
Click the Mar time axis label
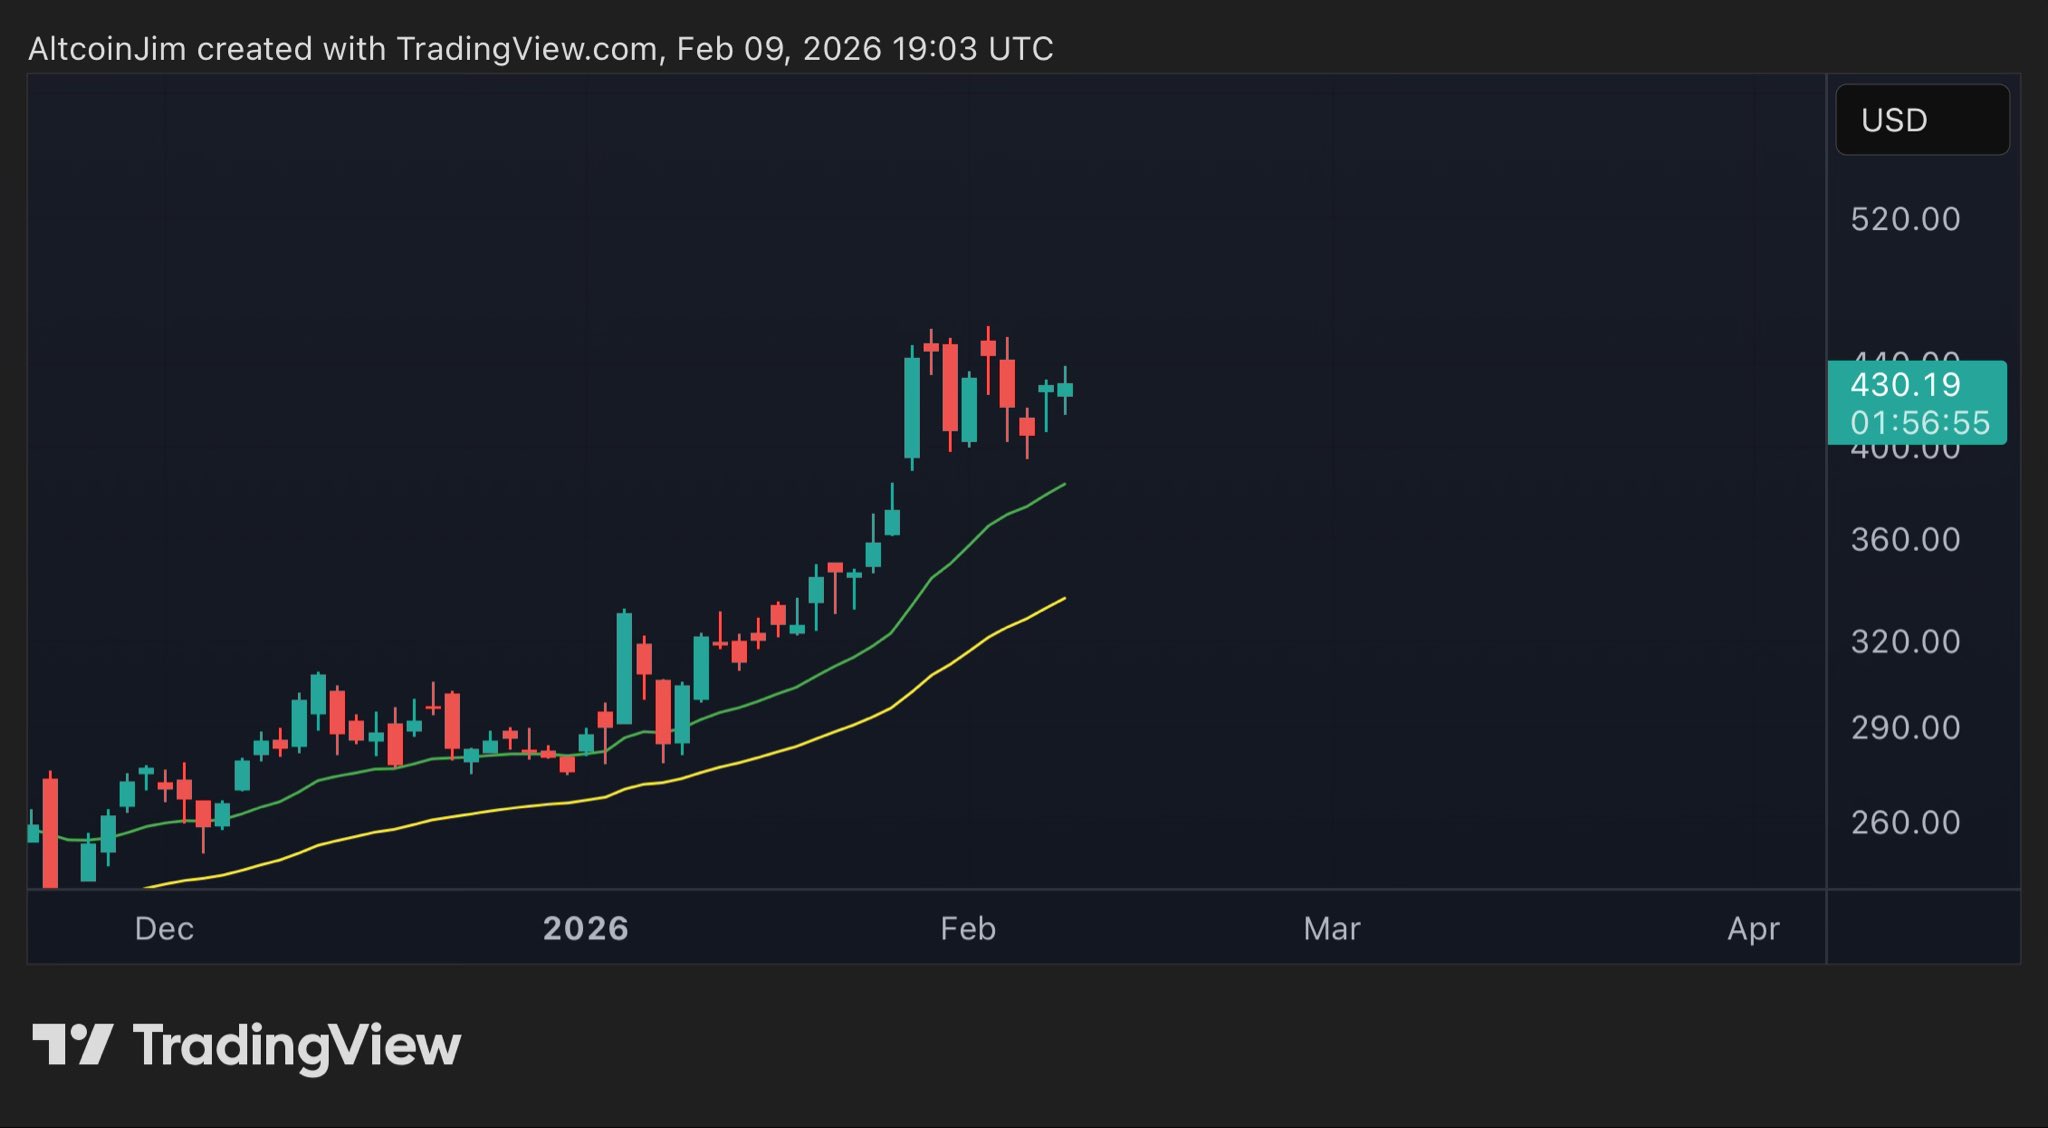coord(1331,928)
